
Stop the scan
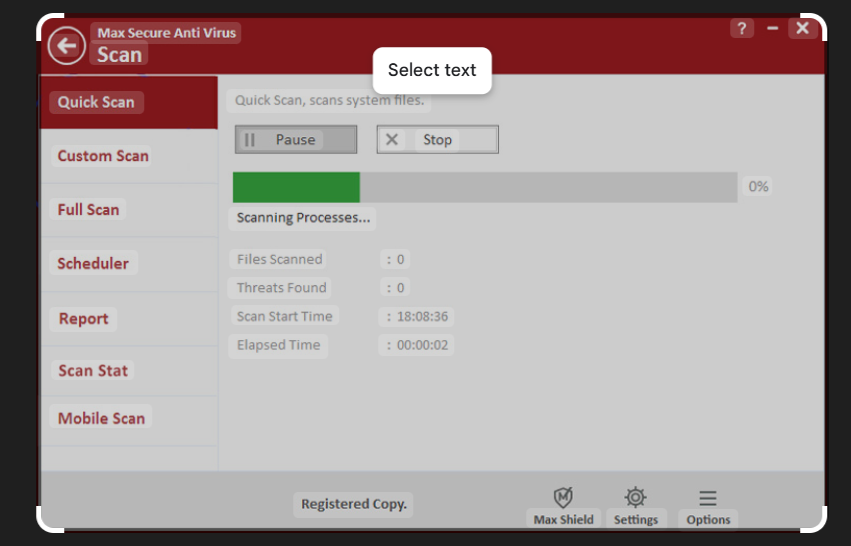point(437,139)
